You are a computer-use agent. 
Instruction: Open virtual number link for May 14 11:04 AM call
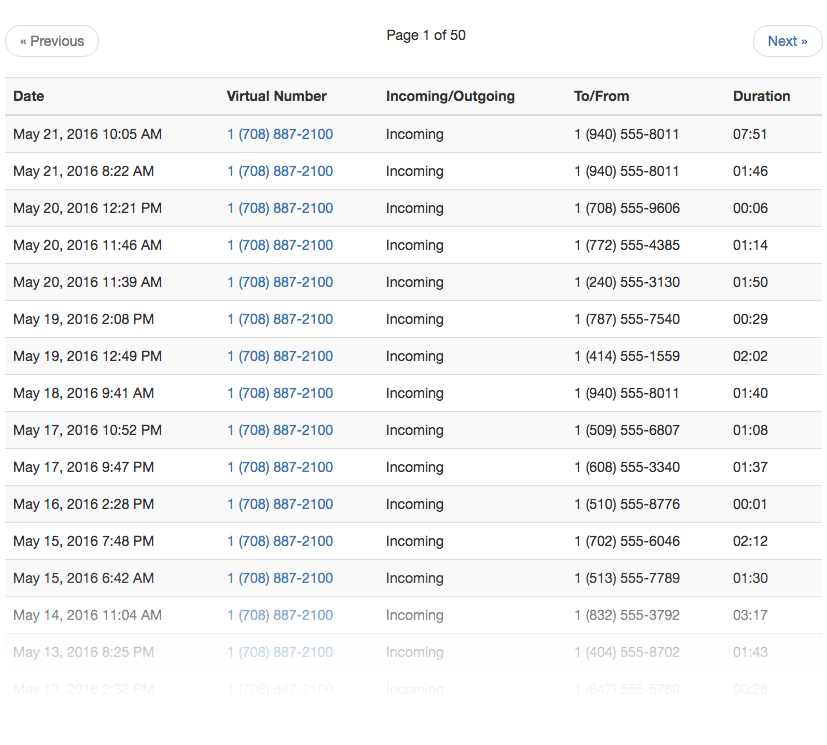click(x=280, y=615)
